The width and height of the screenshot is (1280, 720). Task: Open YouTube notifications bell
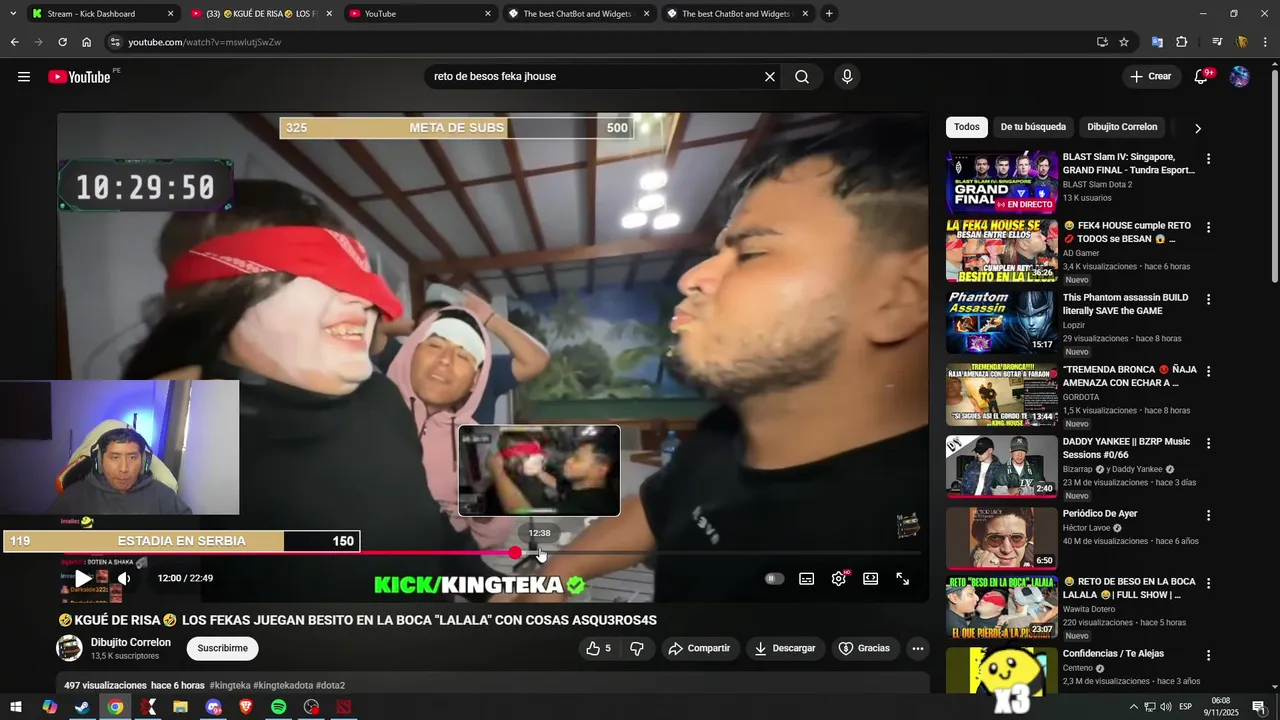(1202, 77)
